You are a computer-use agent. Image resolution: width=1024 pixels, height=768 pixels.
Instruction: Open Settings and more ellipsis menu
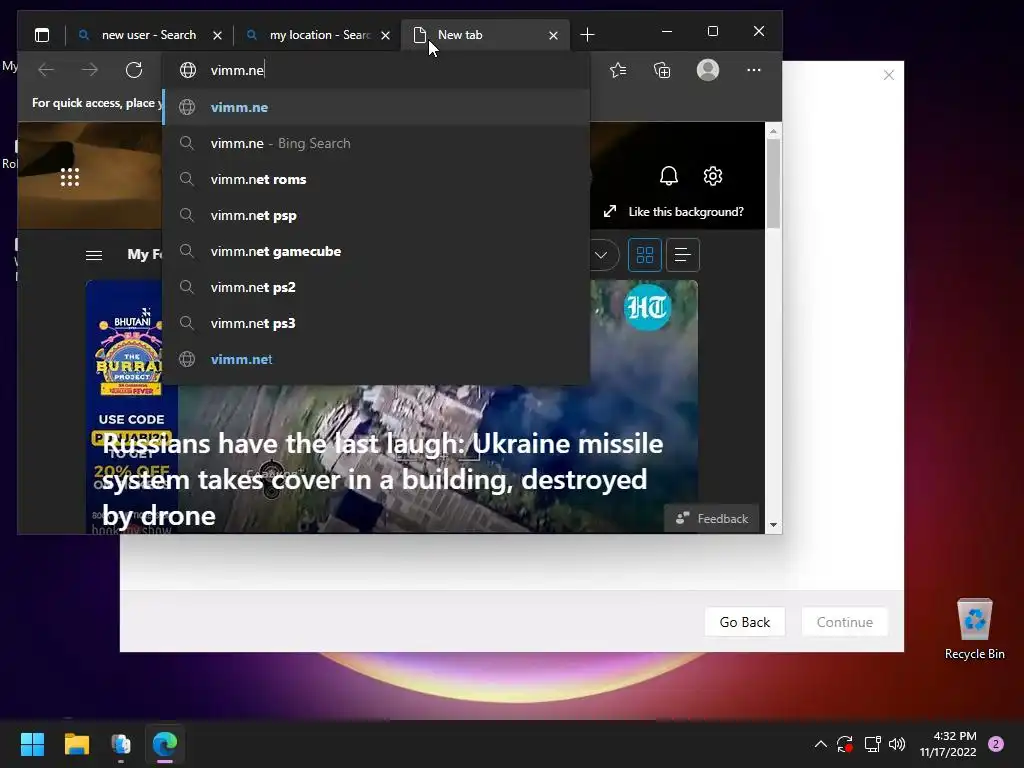(x=754, y=70)
